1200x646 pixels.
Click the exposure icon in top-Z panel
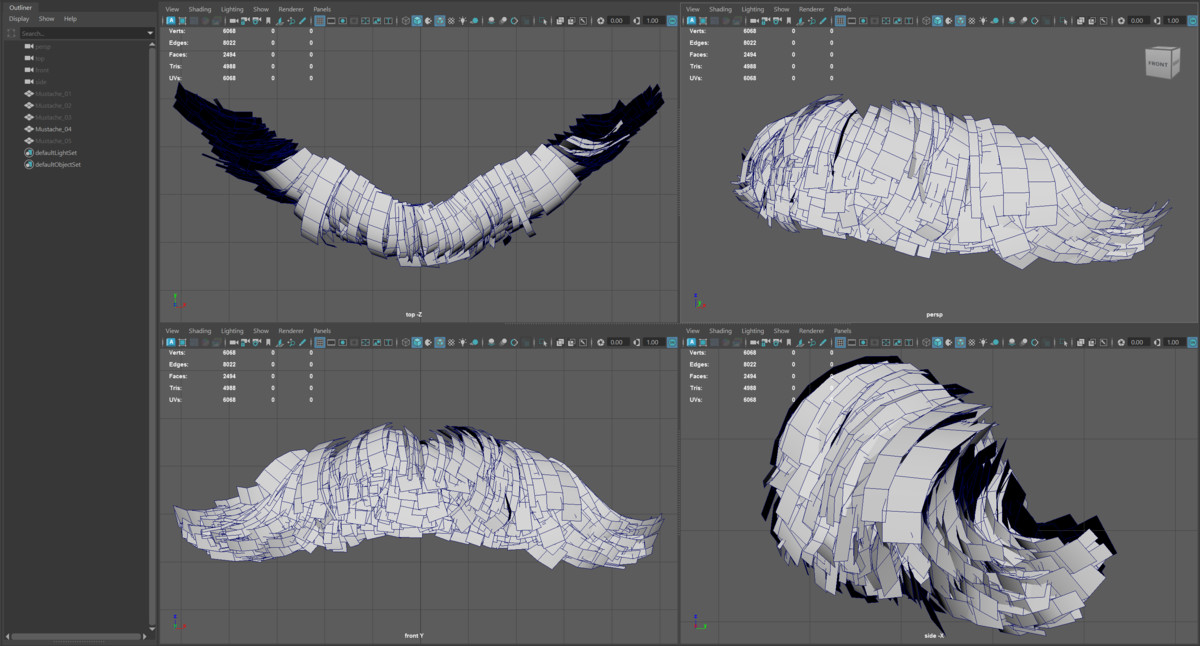tap(601, 20)
